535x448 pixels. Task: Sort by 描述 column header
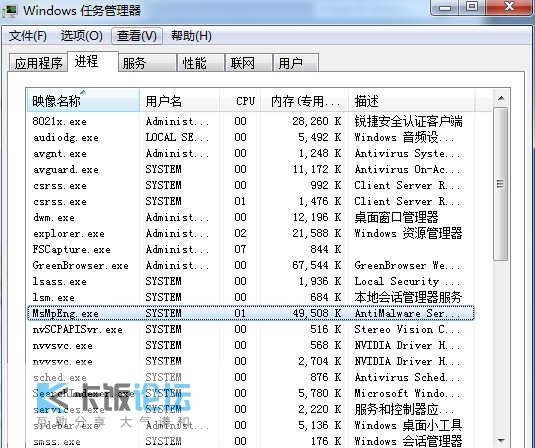coord(411,101)
